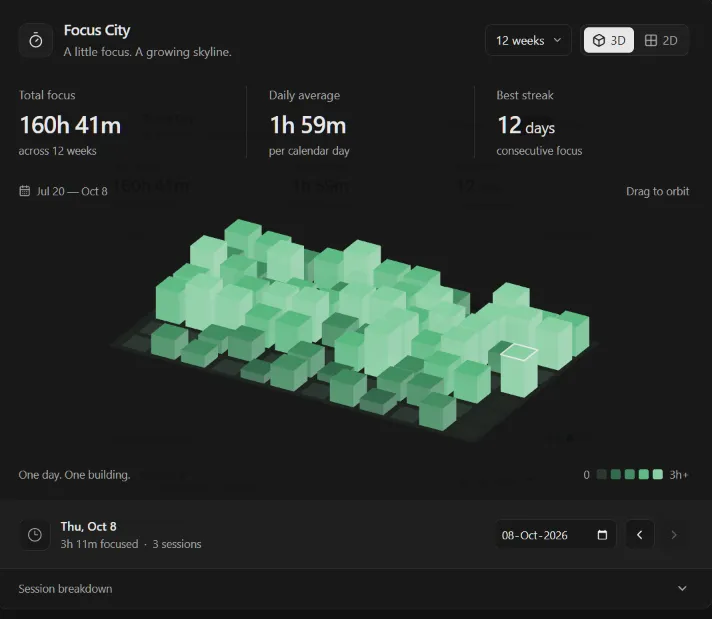
Task: Open the 08-Oct-2026 date field
Action: tap(555, 535)
